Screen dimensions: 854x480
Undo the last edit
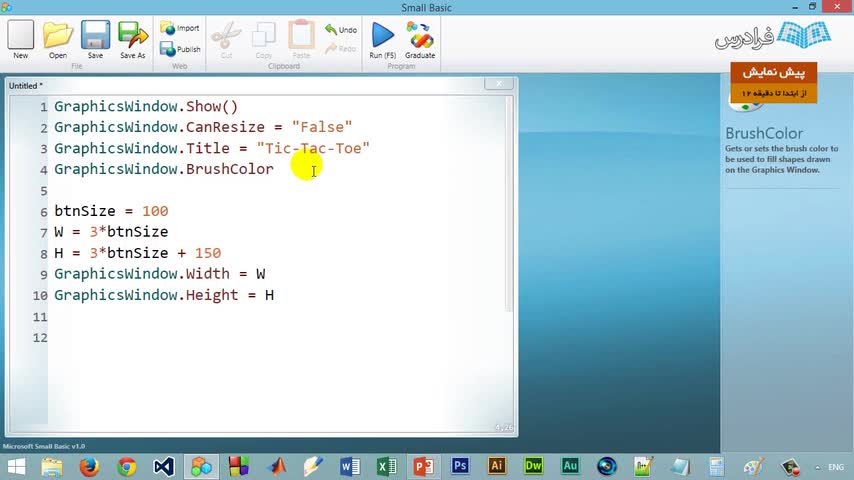[x=341, y=29]
